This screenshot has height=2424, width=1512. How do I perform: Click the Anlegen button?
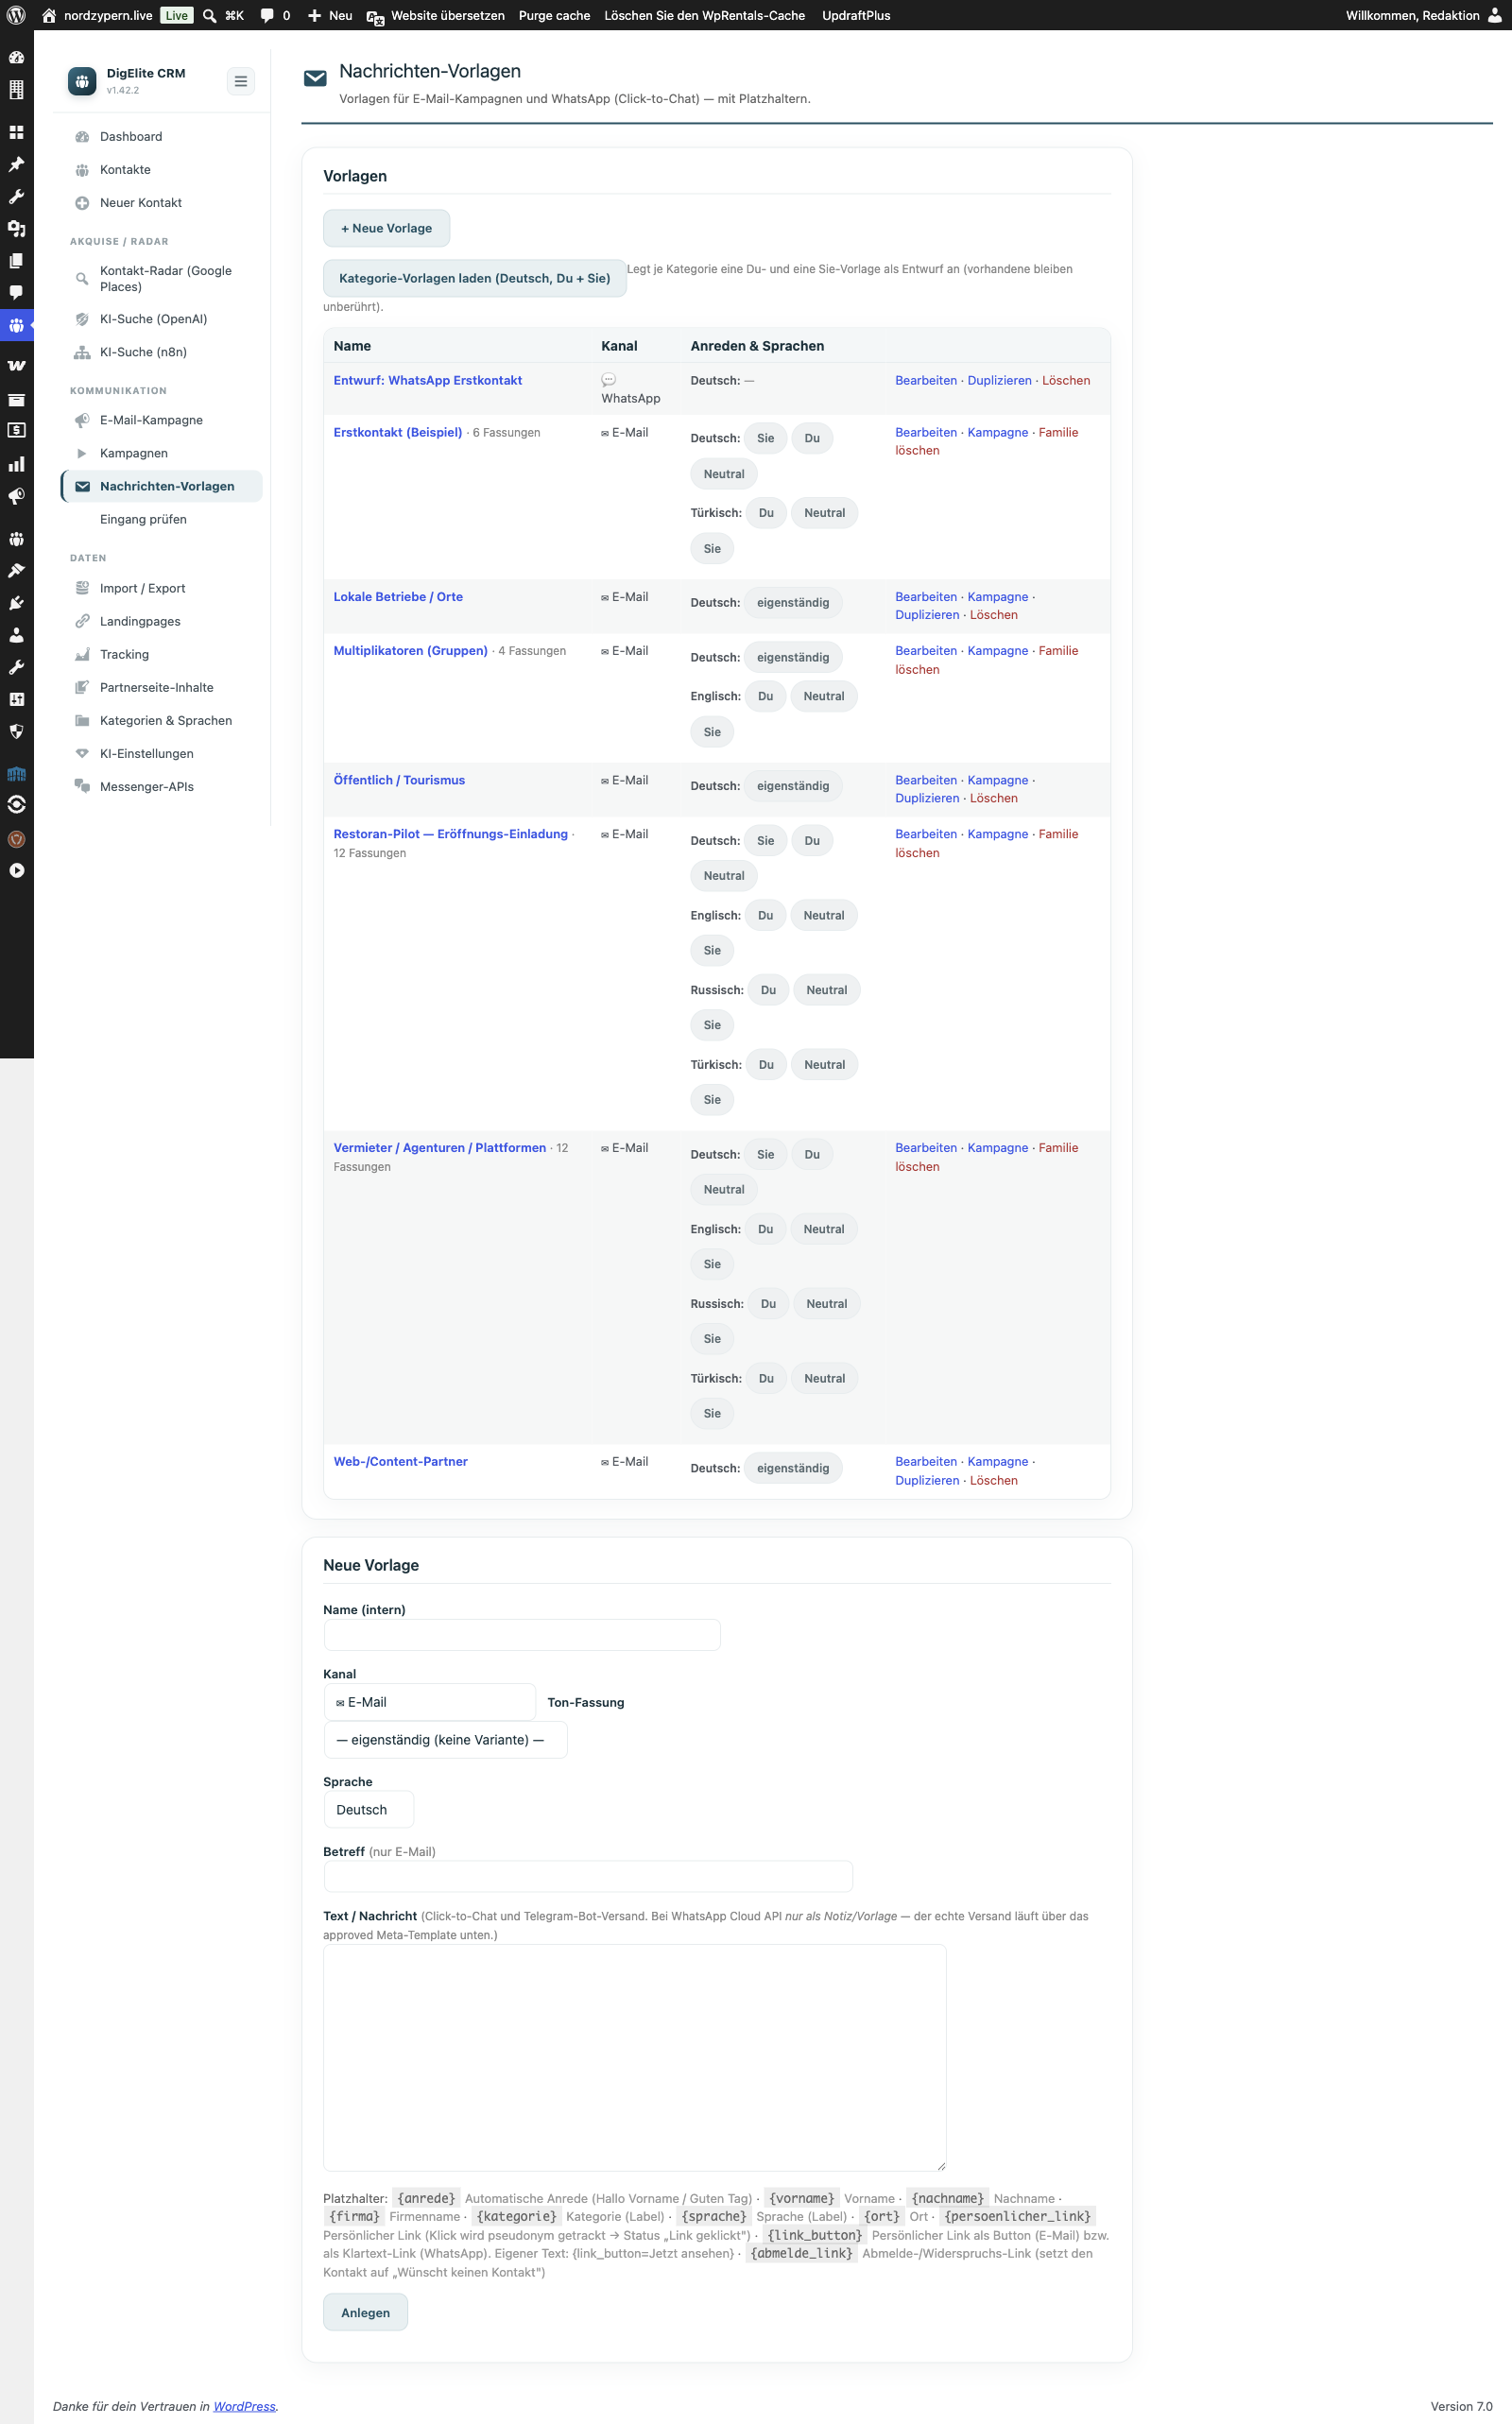[365, 2312]
